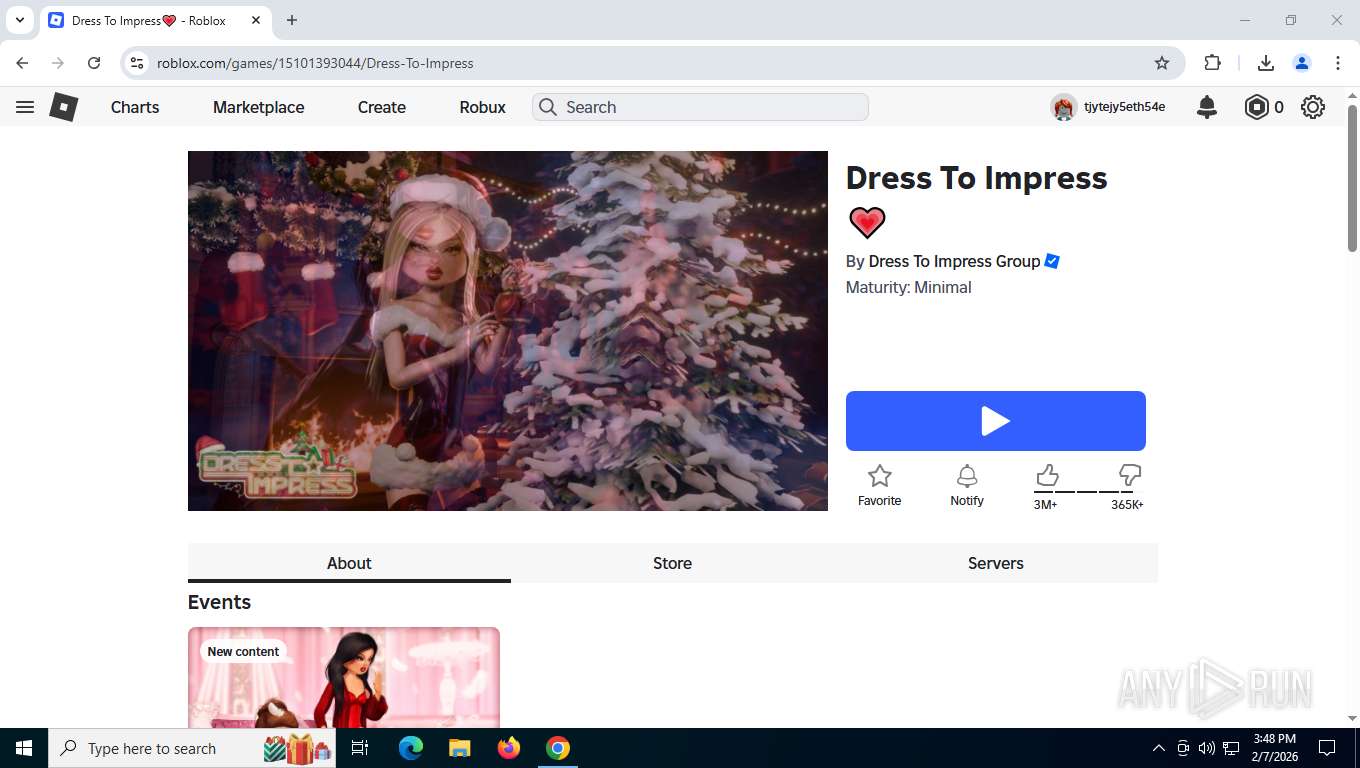1360x768 pixels.
Task: Click the verified badge next to group name
Action: 1052,261
